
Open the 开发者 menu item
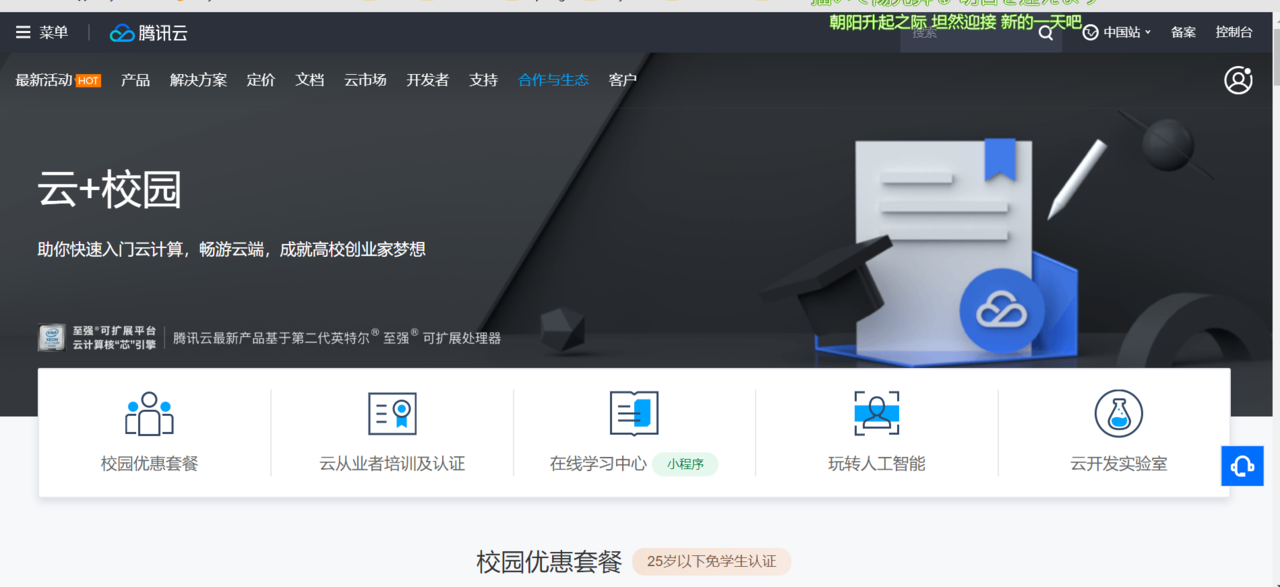(428, 80)
